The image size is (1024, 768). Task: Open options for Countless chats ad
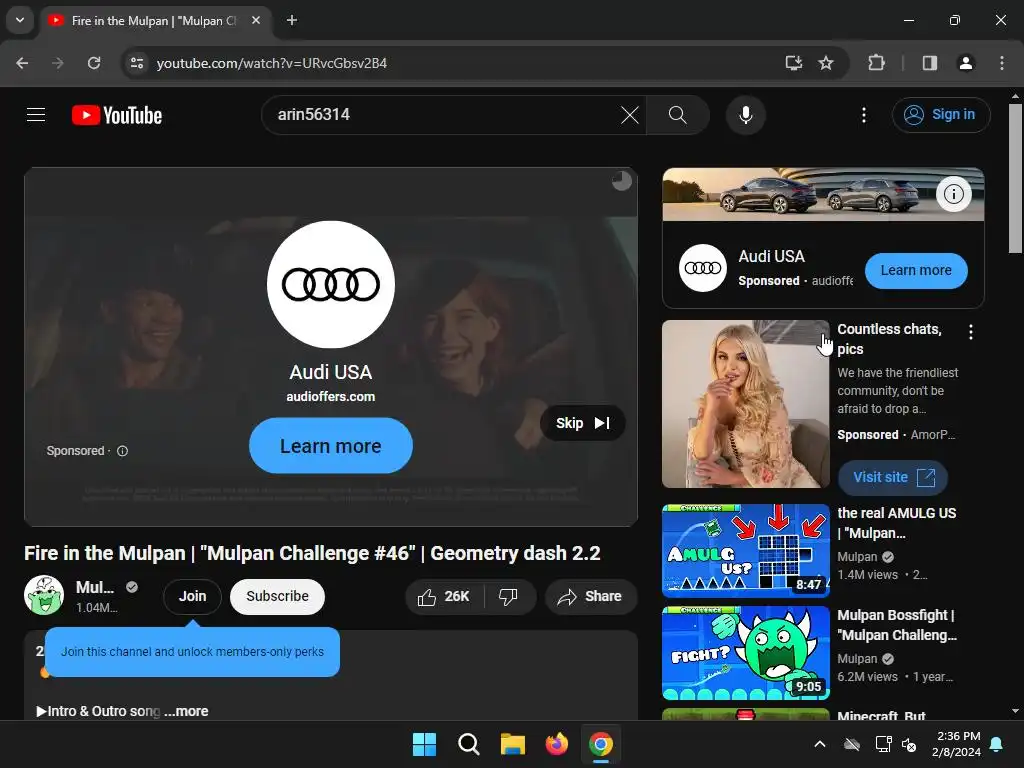pyautogui.click(x=971, y=332)
